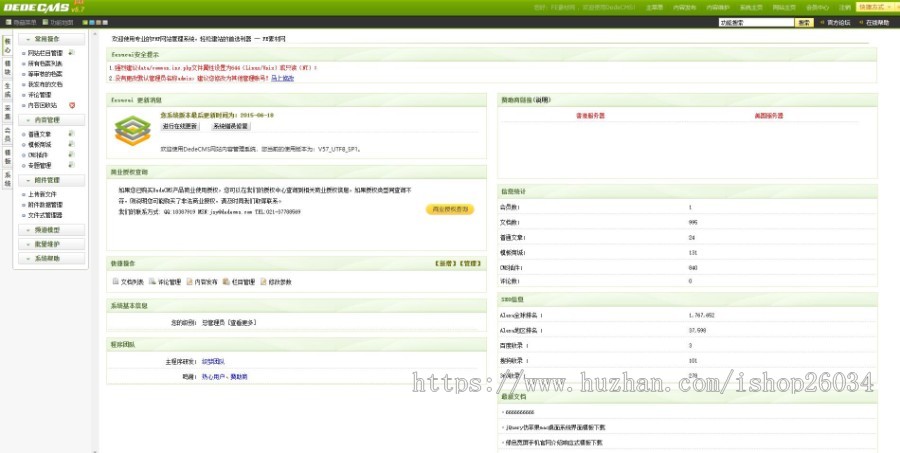The height and width of the screenshot is (453, 900).
Task: Pick a color from theme swatches
Action: (x=93, y=21)
